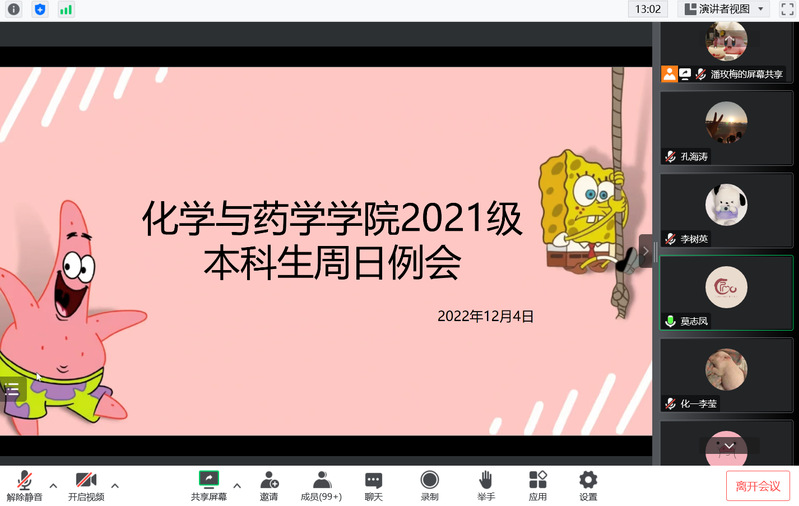
Task: Raise hand with 举手
Action: pyautogui.click(x=486, y=487)
